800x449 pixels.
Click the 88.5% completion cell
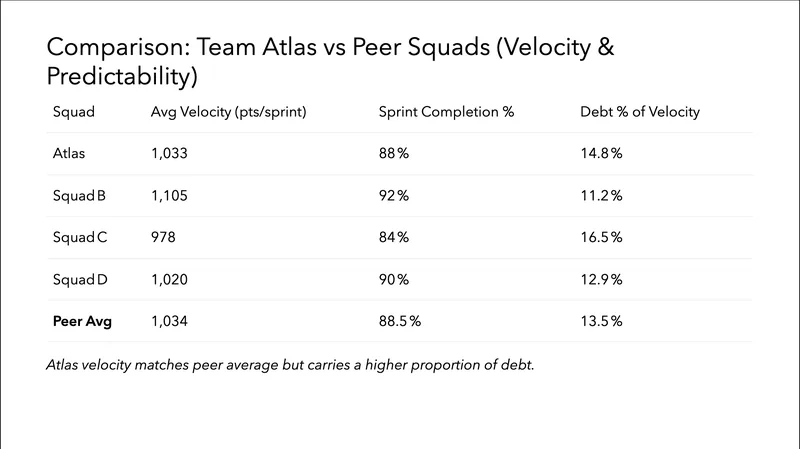click(x=400, y=321)
